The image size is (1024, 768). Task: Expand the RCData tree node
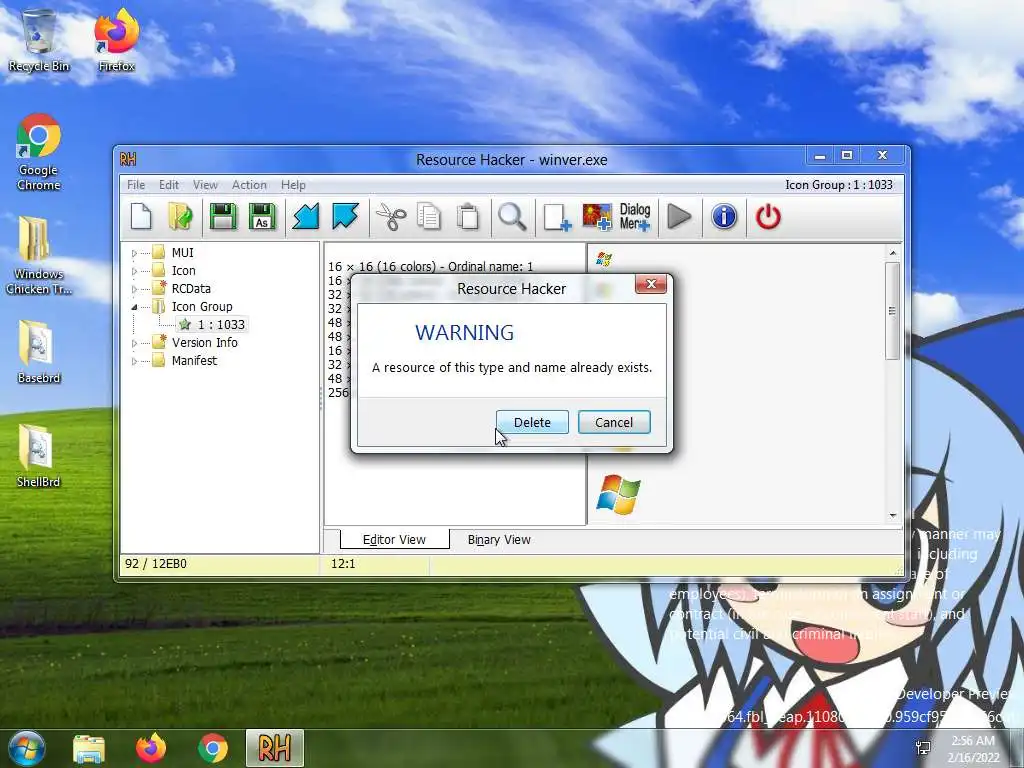(134, 289)
